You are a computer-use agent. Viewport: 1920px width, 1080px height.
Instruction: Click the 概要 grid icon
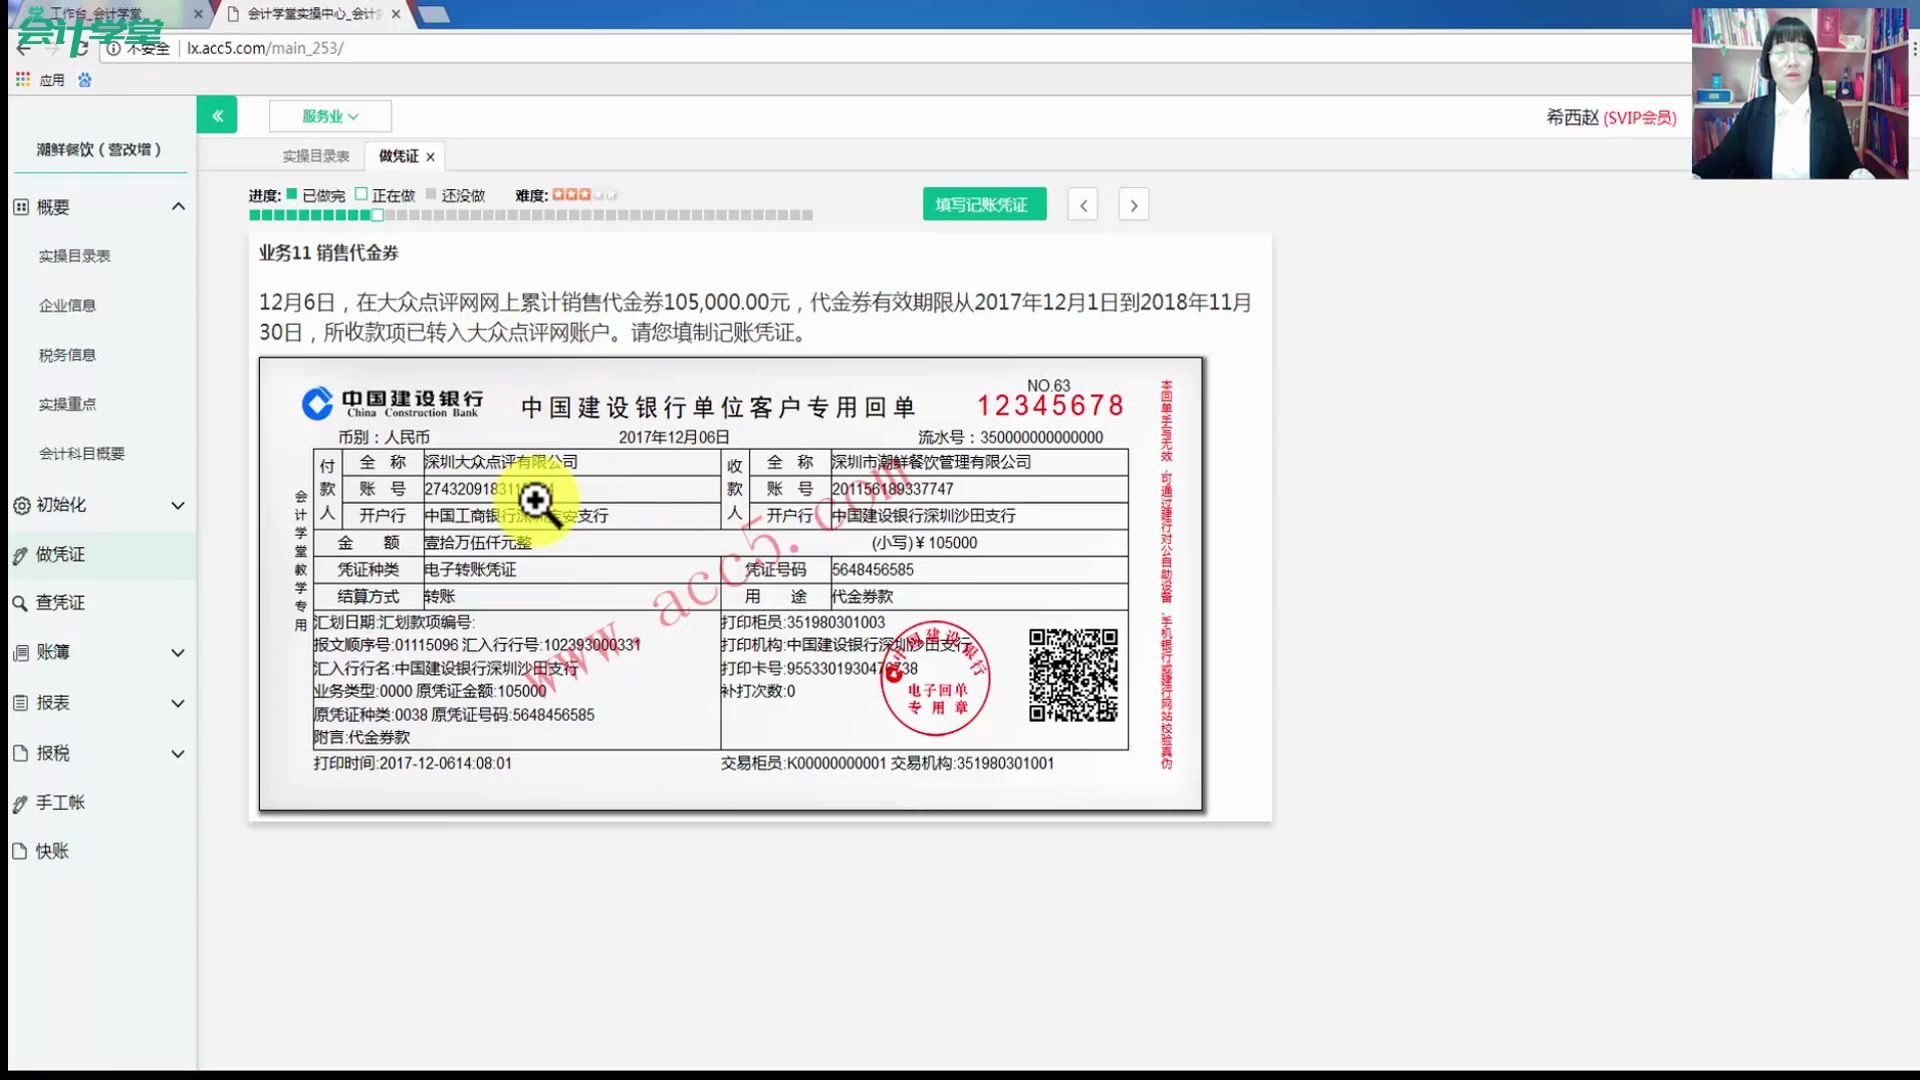click(21, 207)
